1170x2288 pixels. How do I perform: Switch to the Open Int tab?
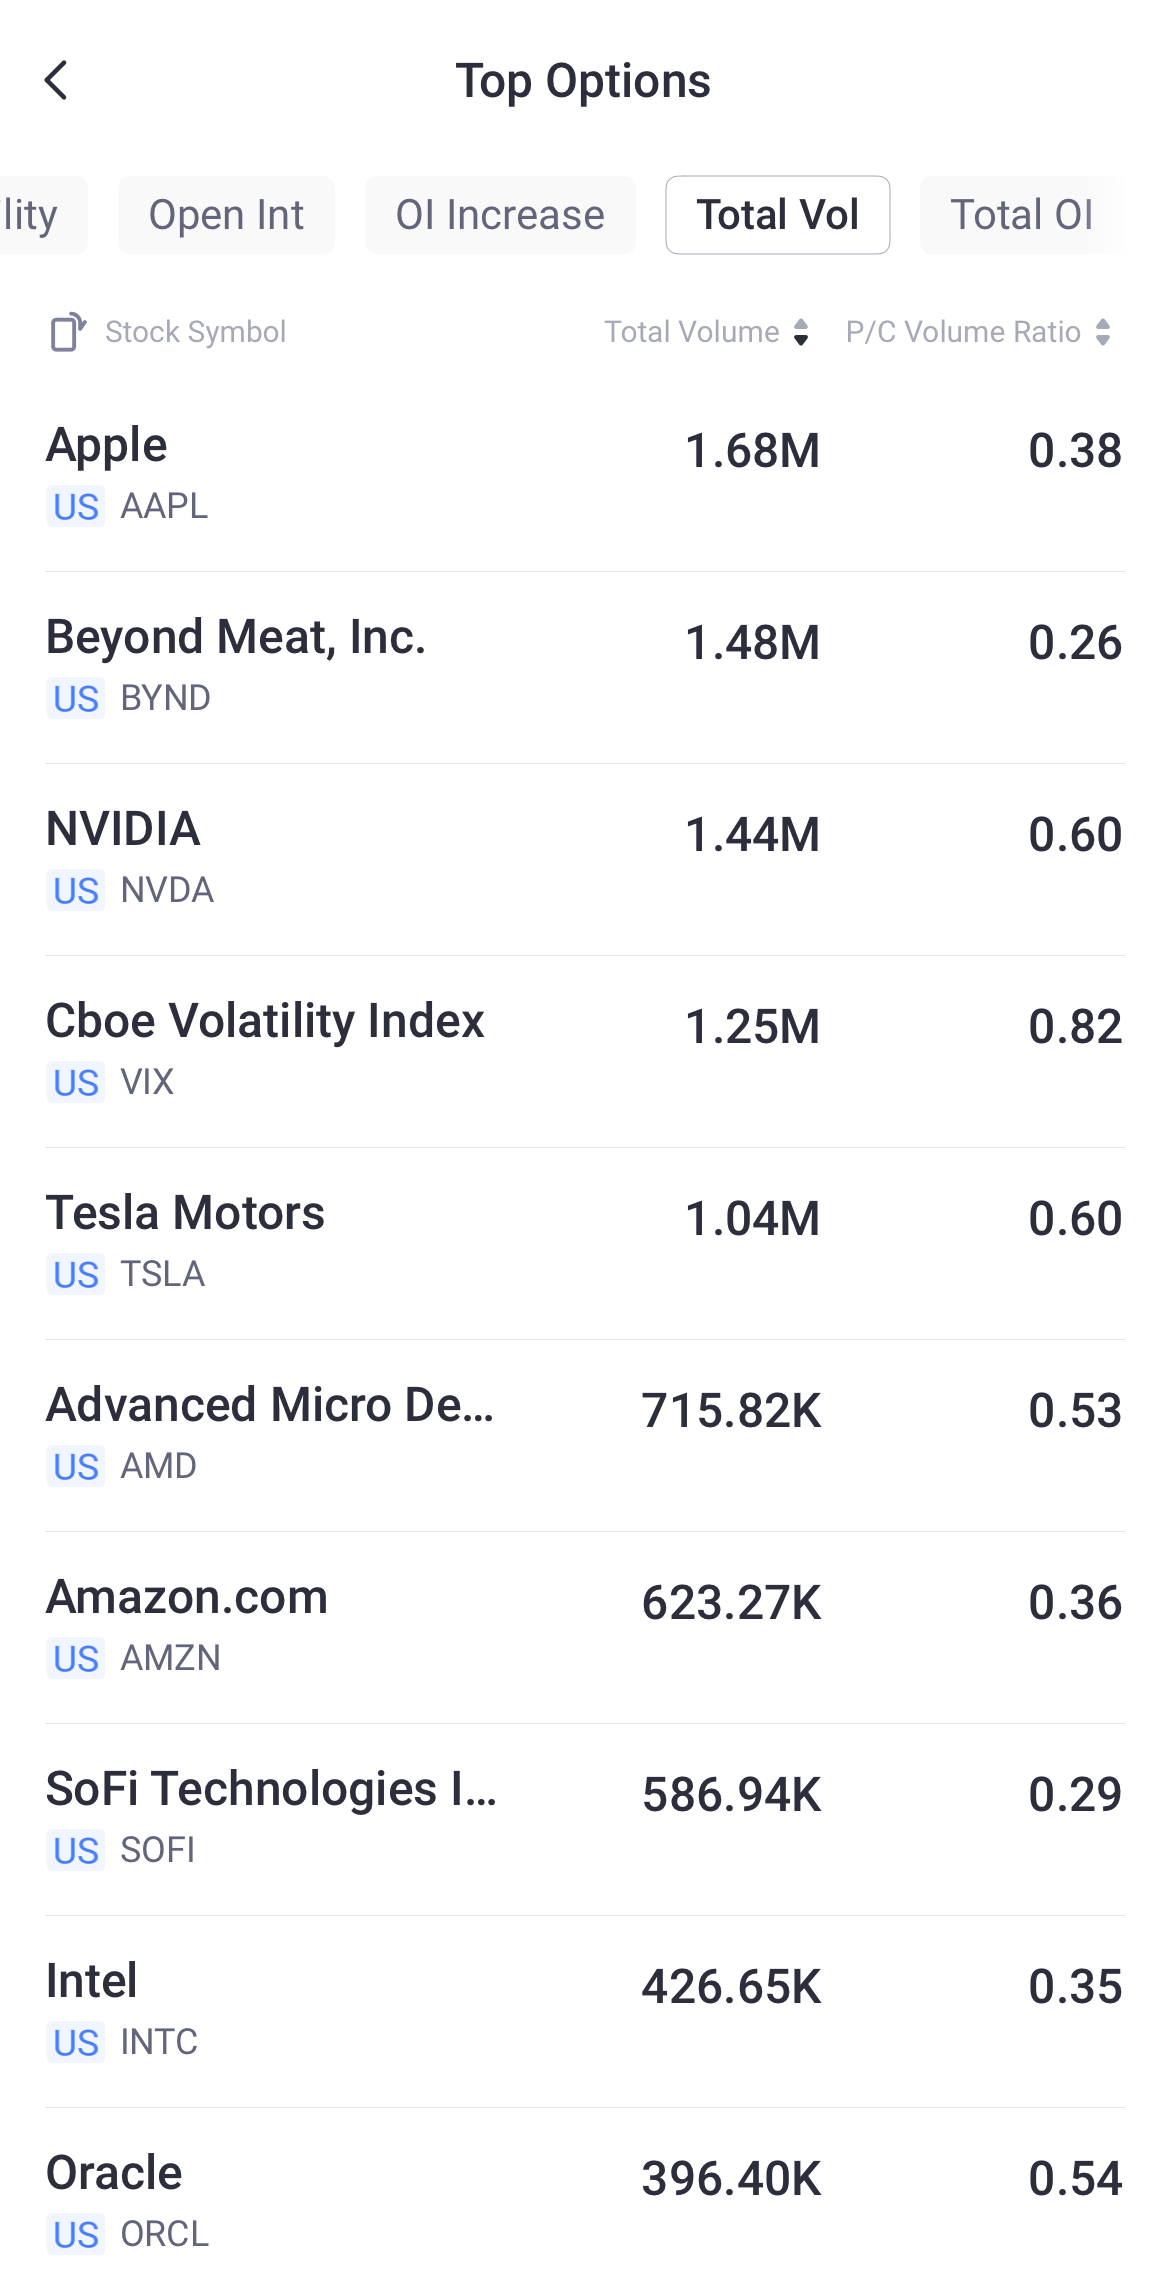[x=226, y=215]
